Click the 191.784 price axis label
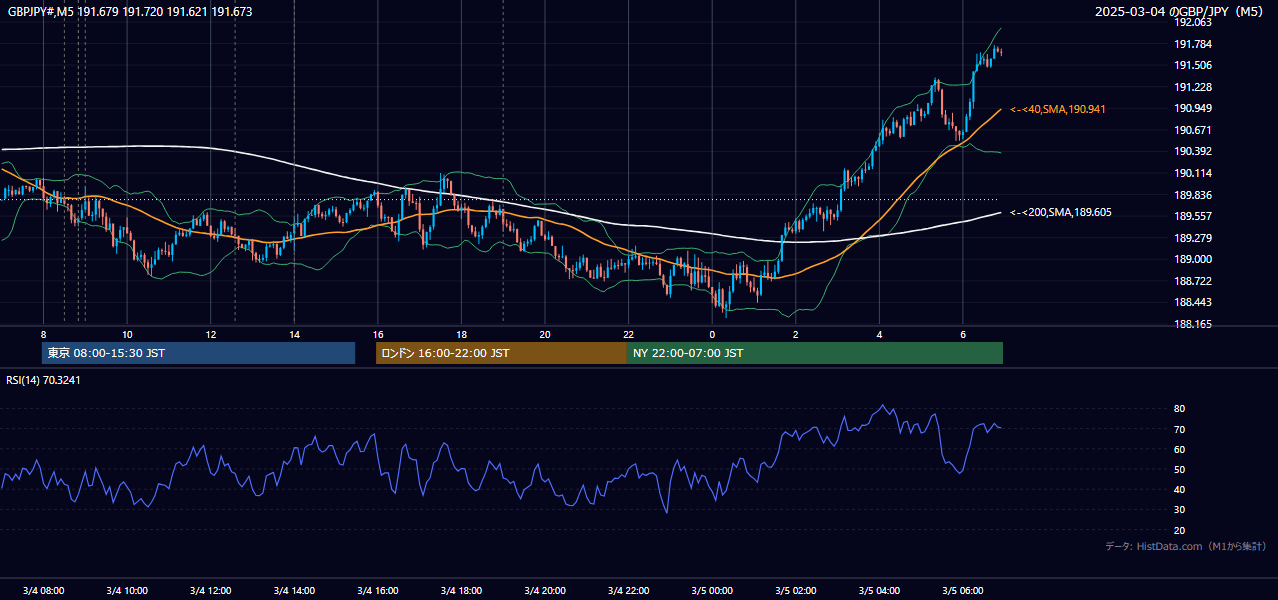The height and width of the screenshot is (600, 1278). coord(1193,44)
